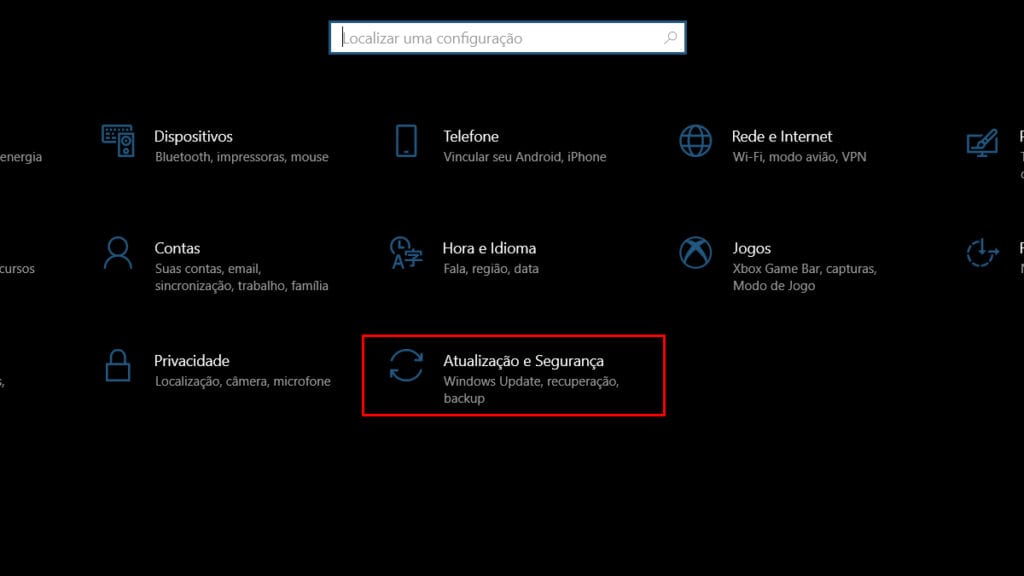Click the Contas person icon
This screenshot has width=1024, height=576.
118,253
